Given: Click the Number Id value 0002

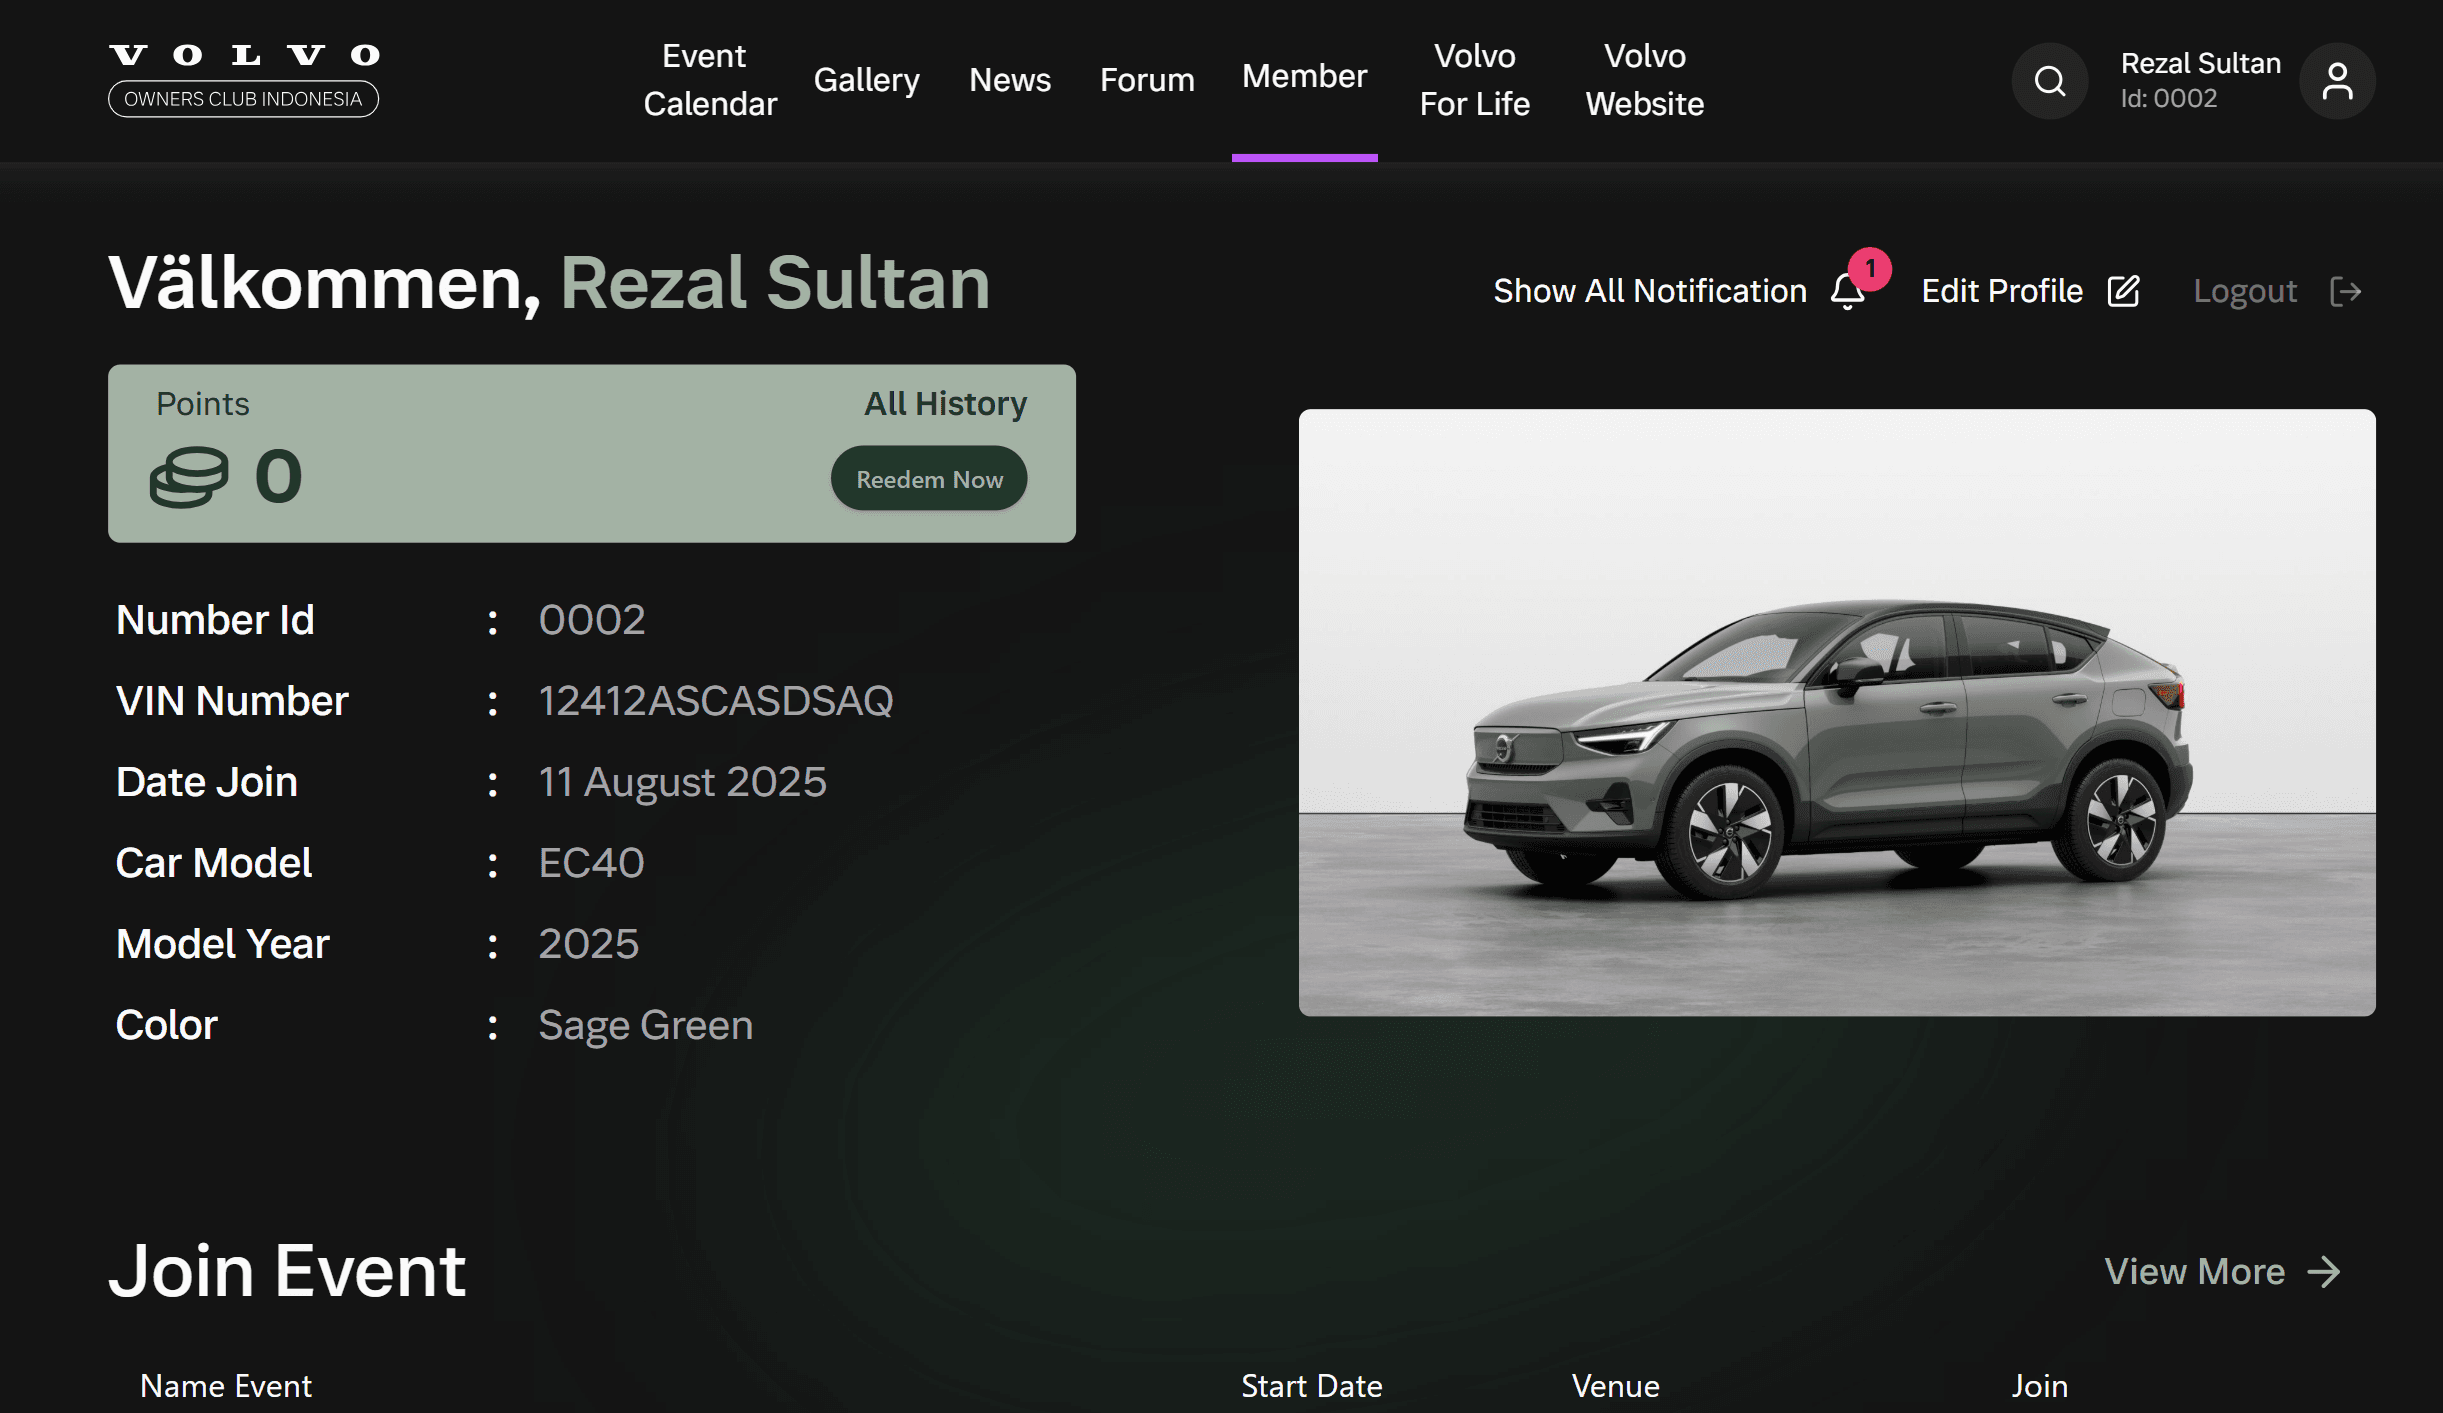Looking at the screenshot, I should pyautogui.click(x=591, y=620).
